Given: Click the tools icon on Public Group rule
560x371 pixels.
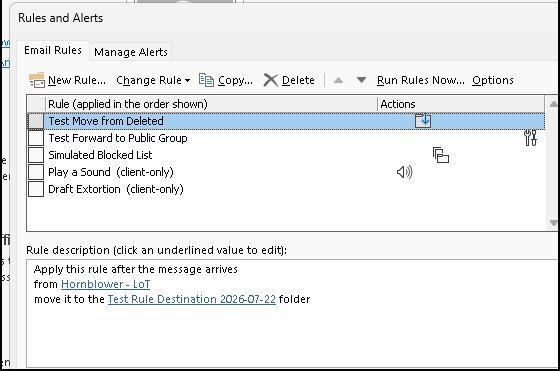Looking at the screenshot, I should [530, 138].
